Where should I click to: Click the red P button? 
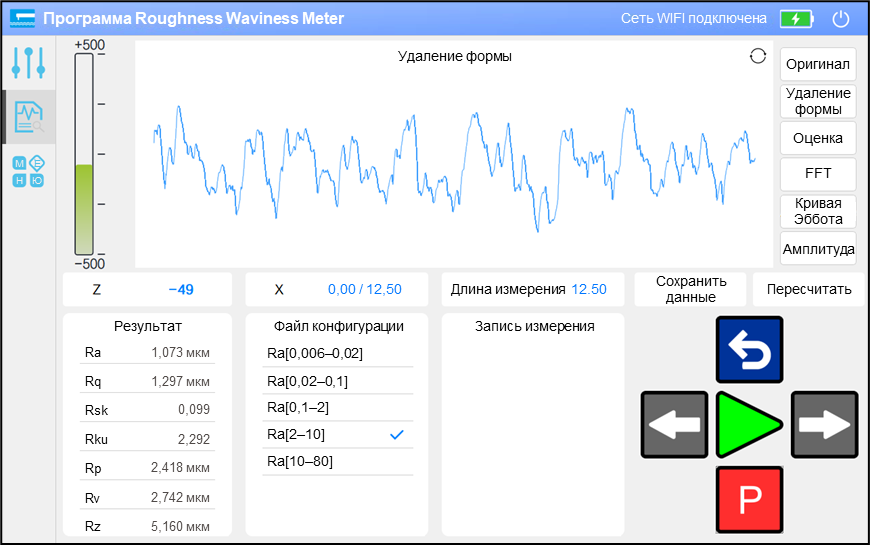749,499
